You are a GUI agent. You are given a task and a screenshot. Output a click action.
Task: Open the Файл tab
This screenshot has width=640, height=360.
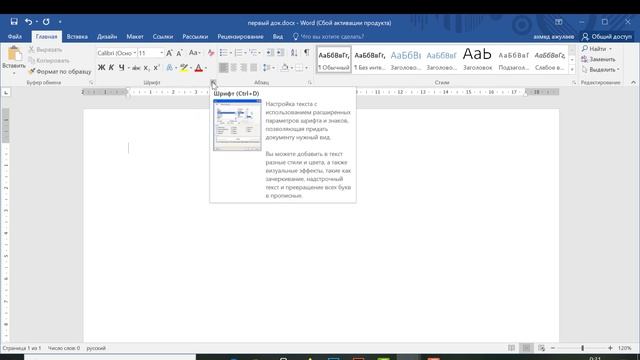pyautogui.click(x=15, y=37)
